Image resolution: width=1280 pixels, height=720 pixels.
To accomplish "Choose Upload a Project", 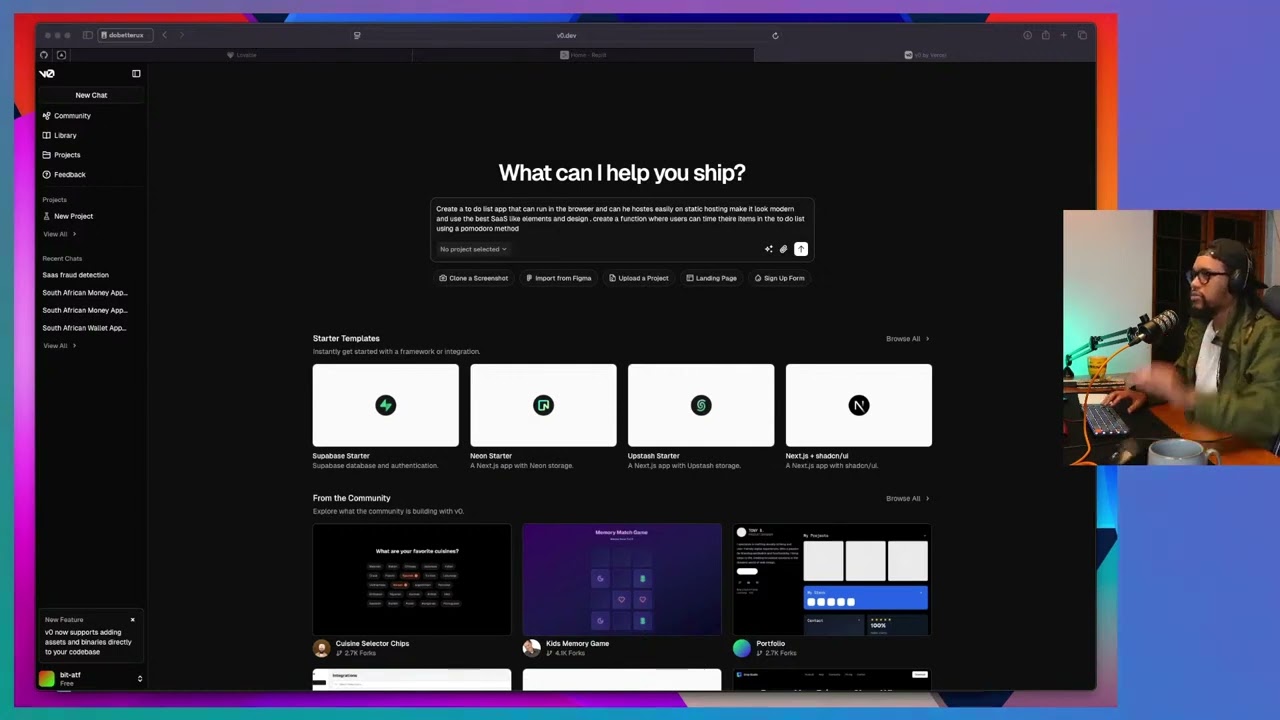I will pos(639,278).
